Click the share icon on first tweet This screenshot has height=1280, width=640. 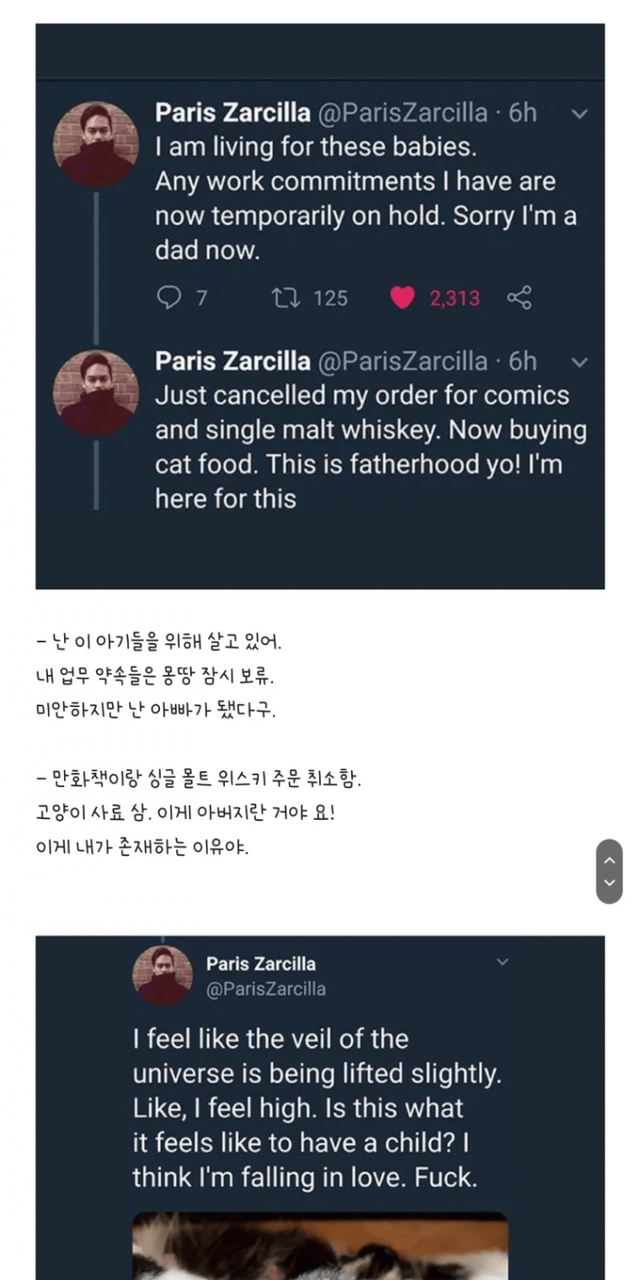click(519, 298)
